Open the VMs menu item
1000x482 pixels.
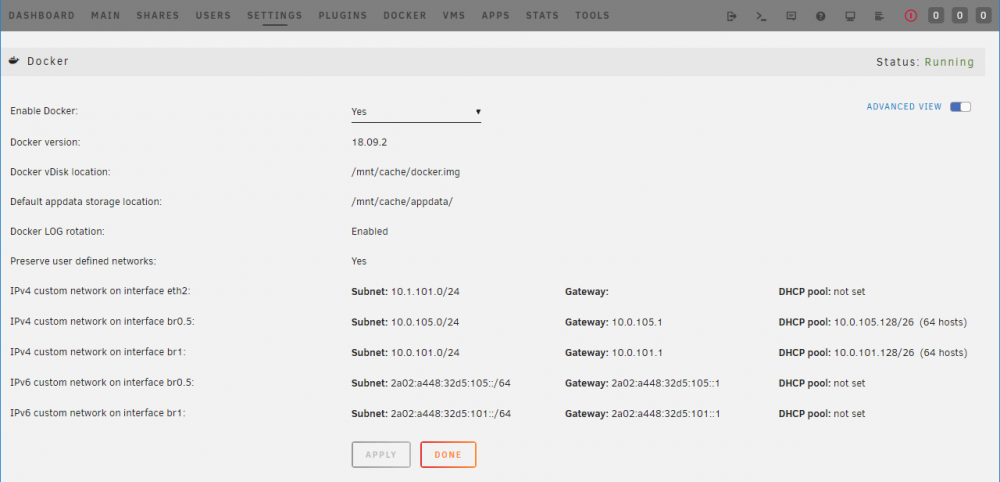tap(454, 15)
